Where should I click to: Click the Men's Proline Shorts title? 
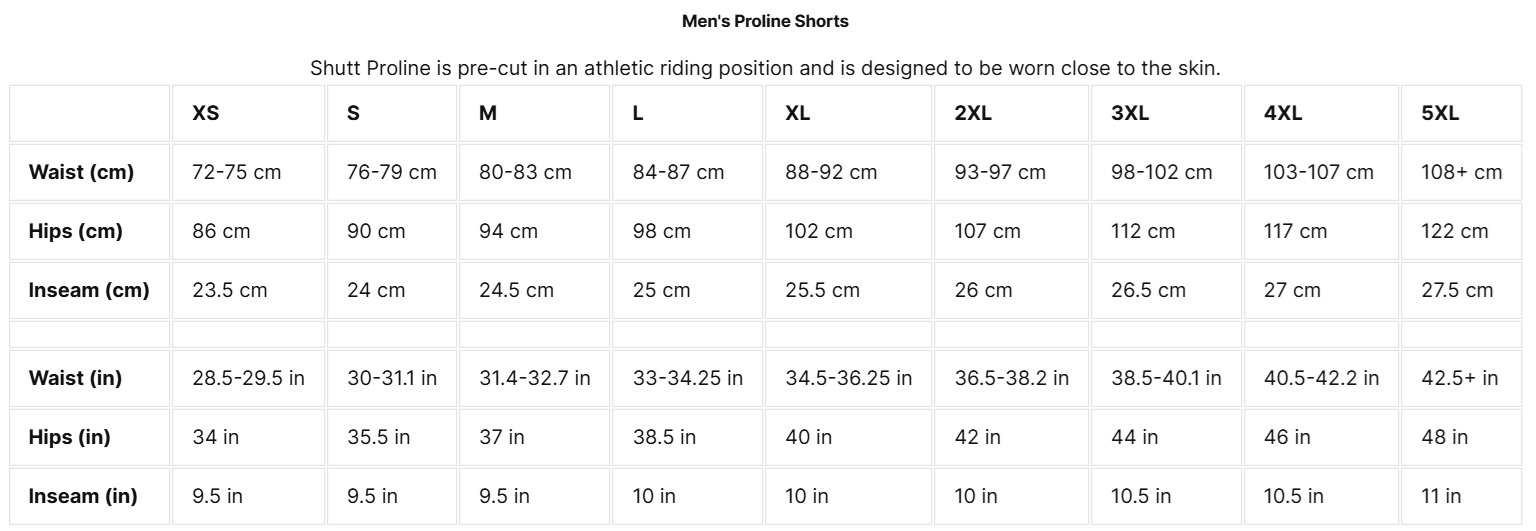tap(765, 21)
